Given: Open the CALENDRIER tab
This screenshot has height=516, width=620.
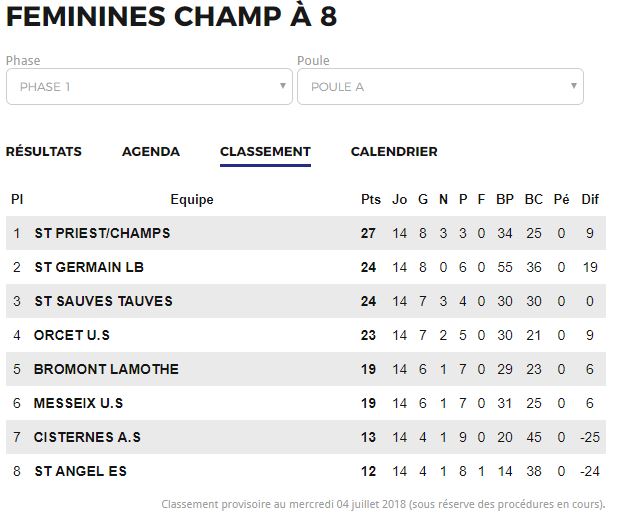Looking at the screenshot, I should (394, 151).
